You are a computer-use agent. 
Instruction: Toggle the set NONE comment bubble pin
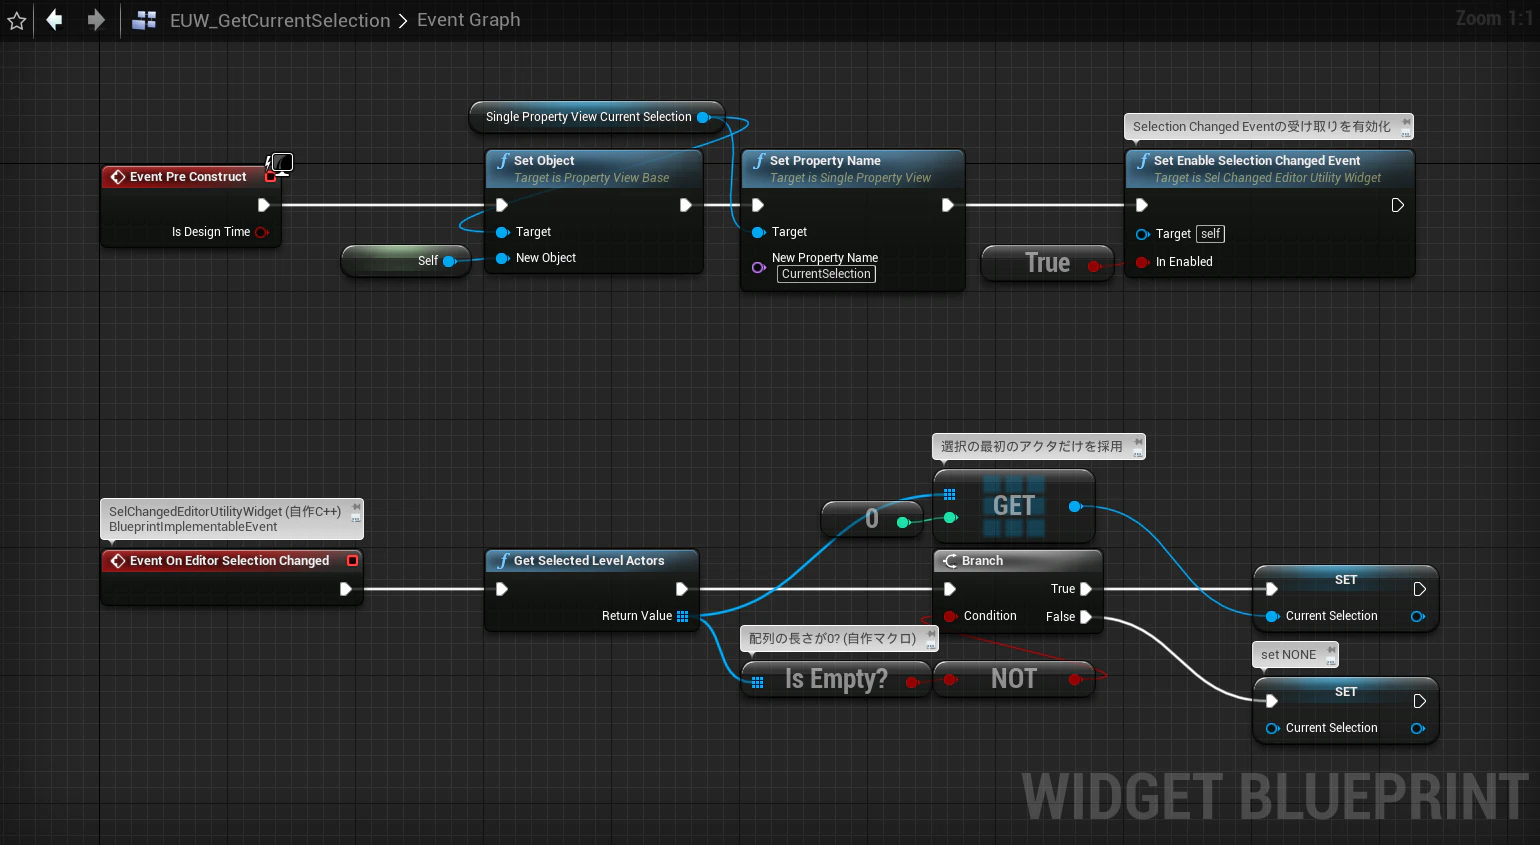[1331, 651]
